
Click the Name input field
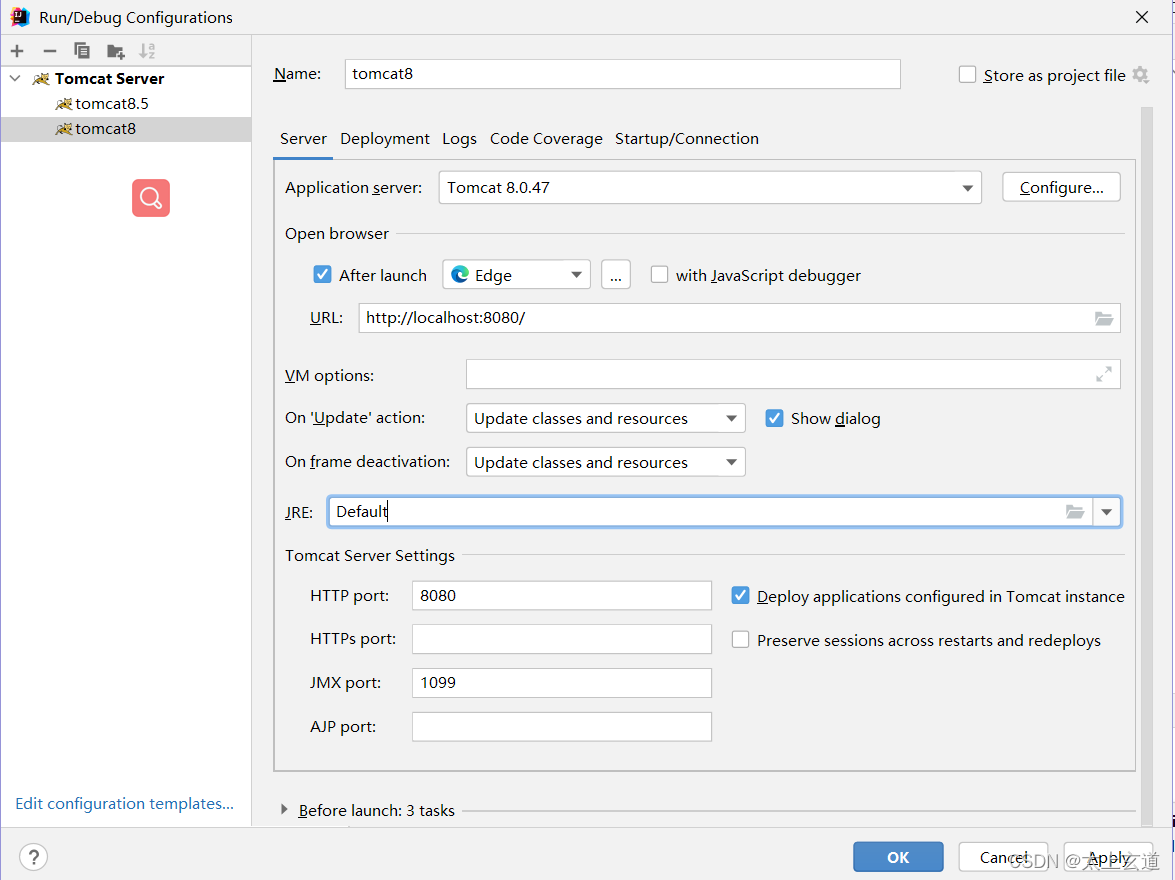(623, 74)
